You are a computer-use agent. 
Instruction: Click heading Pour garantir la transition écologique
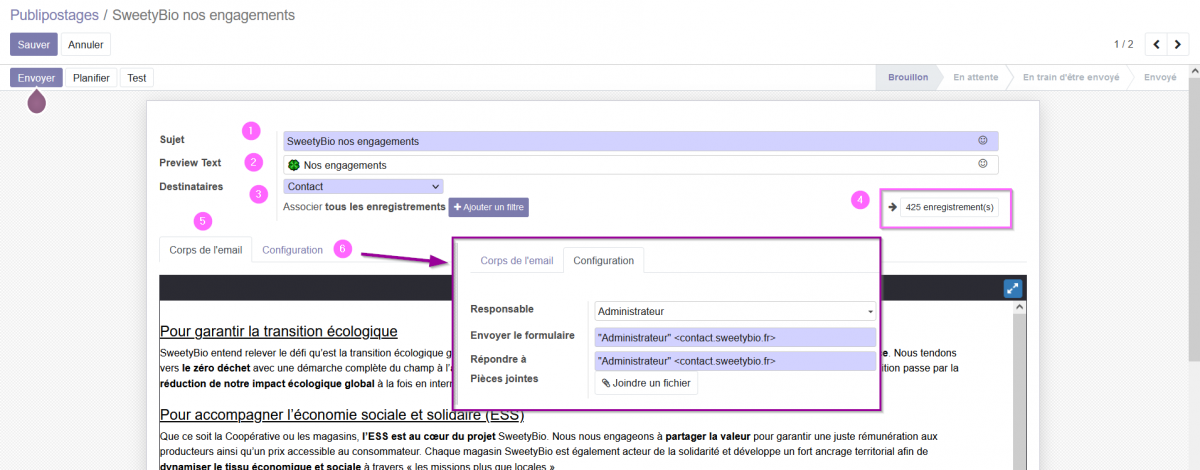tap(279, 331)
